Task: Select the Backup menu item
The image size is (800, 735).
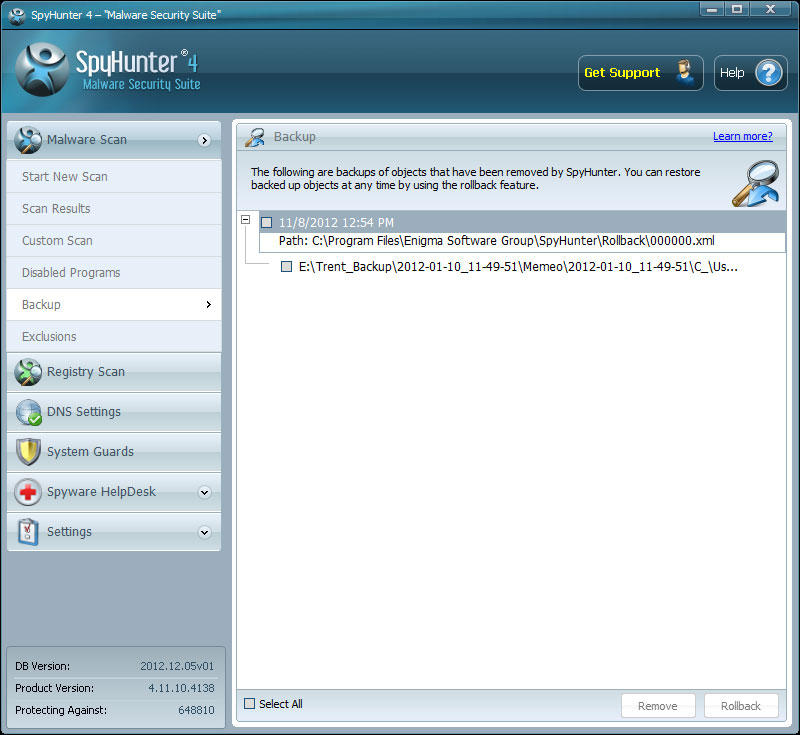Action: (x=114, y=305)
